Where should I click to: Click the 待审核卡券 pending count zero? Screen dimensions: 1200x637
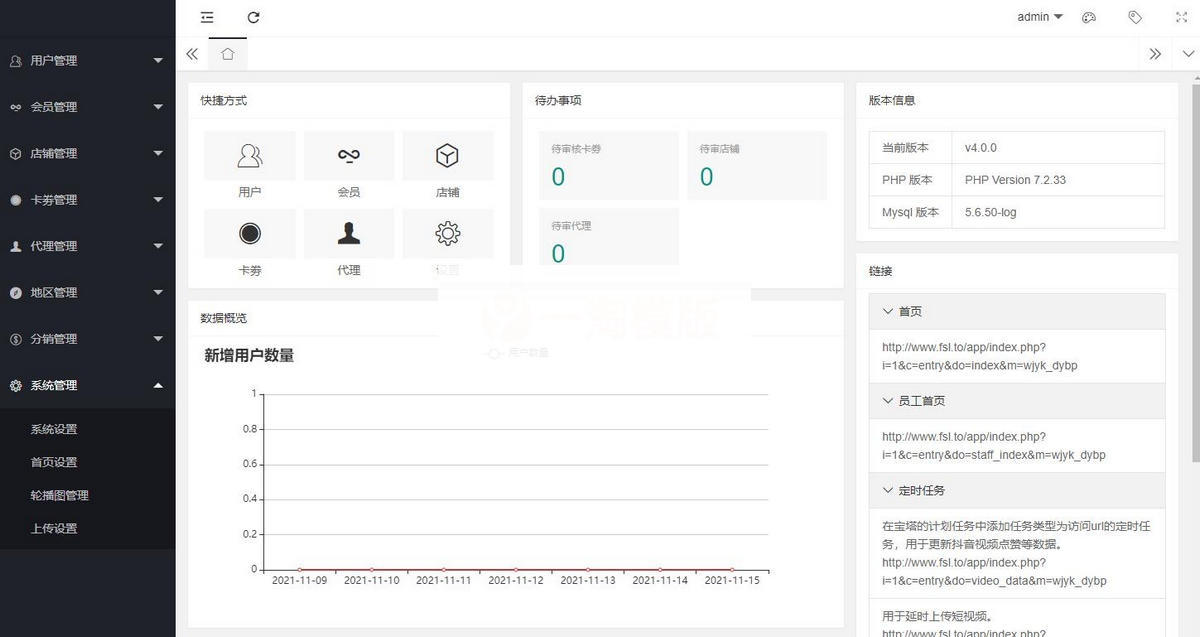(558, 176)
